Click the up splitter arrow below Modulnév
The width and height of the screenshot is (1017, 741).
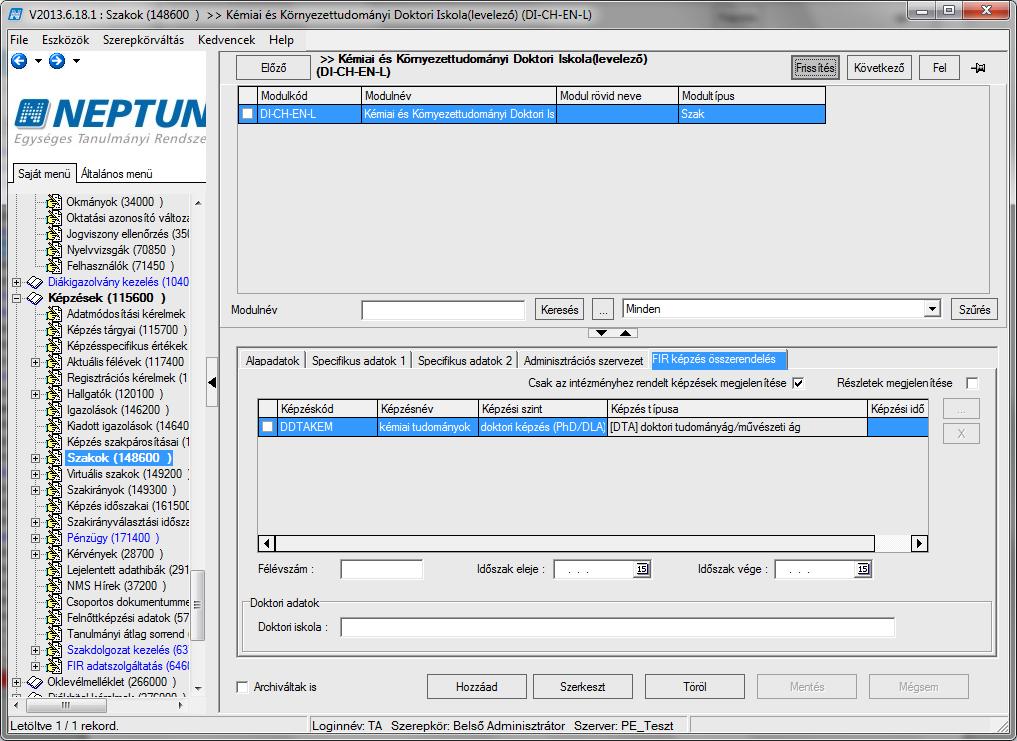click(x=626, y=333)
